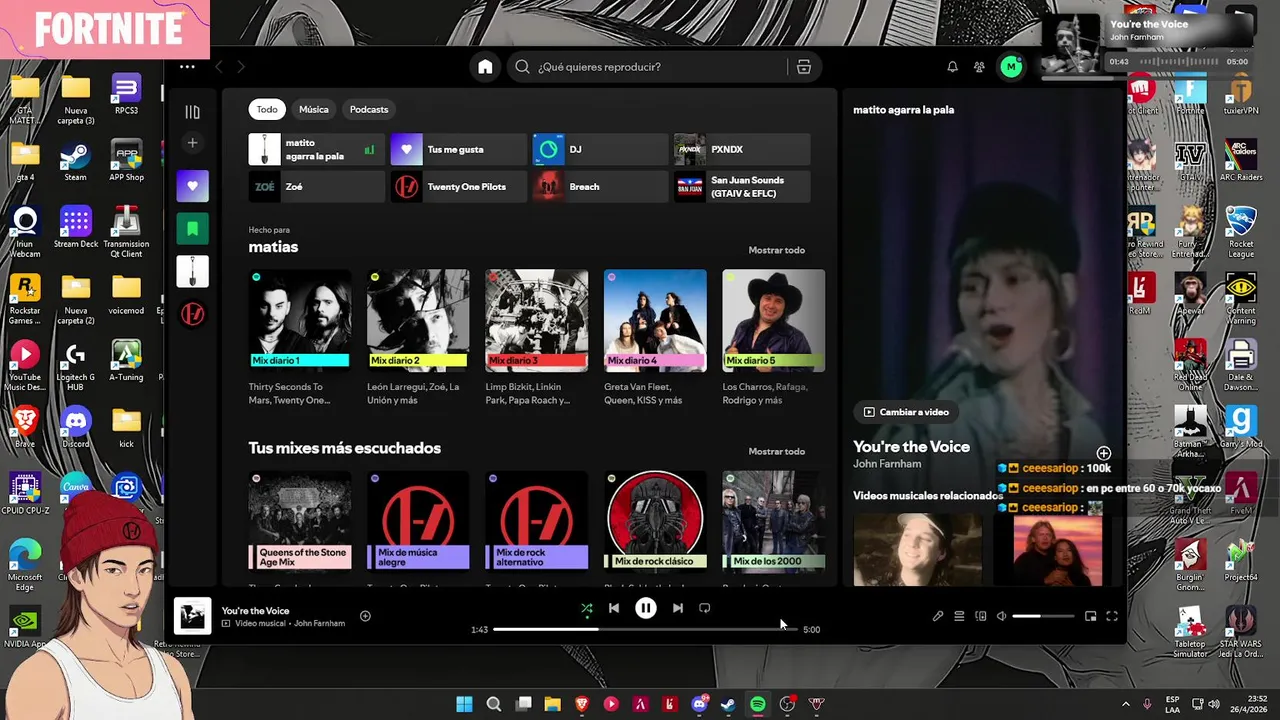
Task: Open Breach shortcut tile
Action: click(x=600, y=186)
